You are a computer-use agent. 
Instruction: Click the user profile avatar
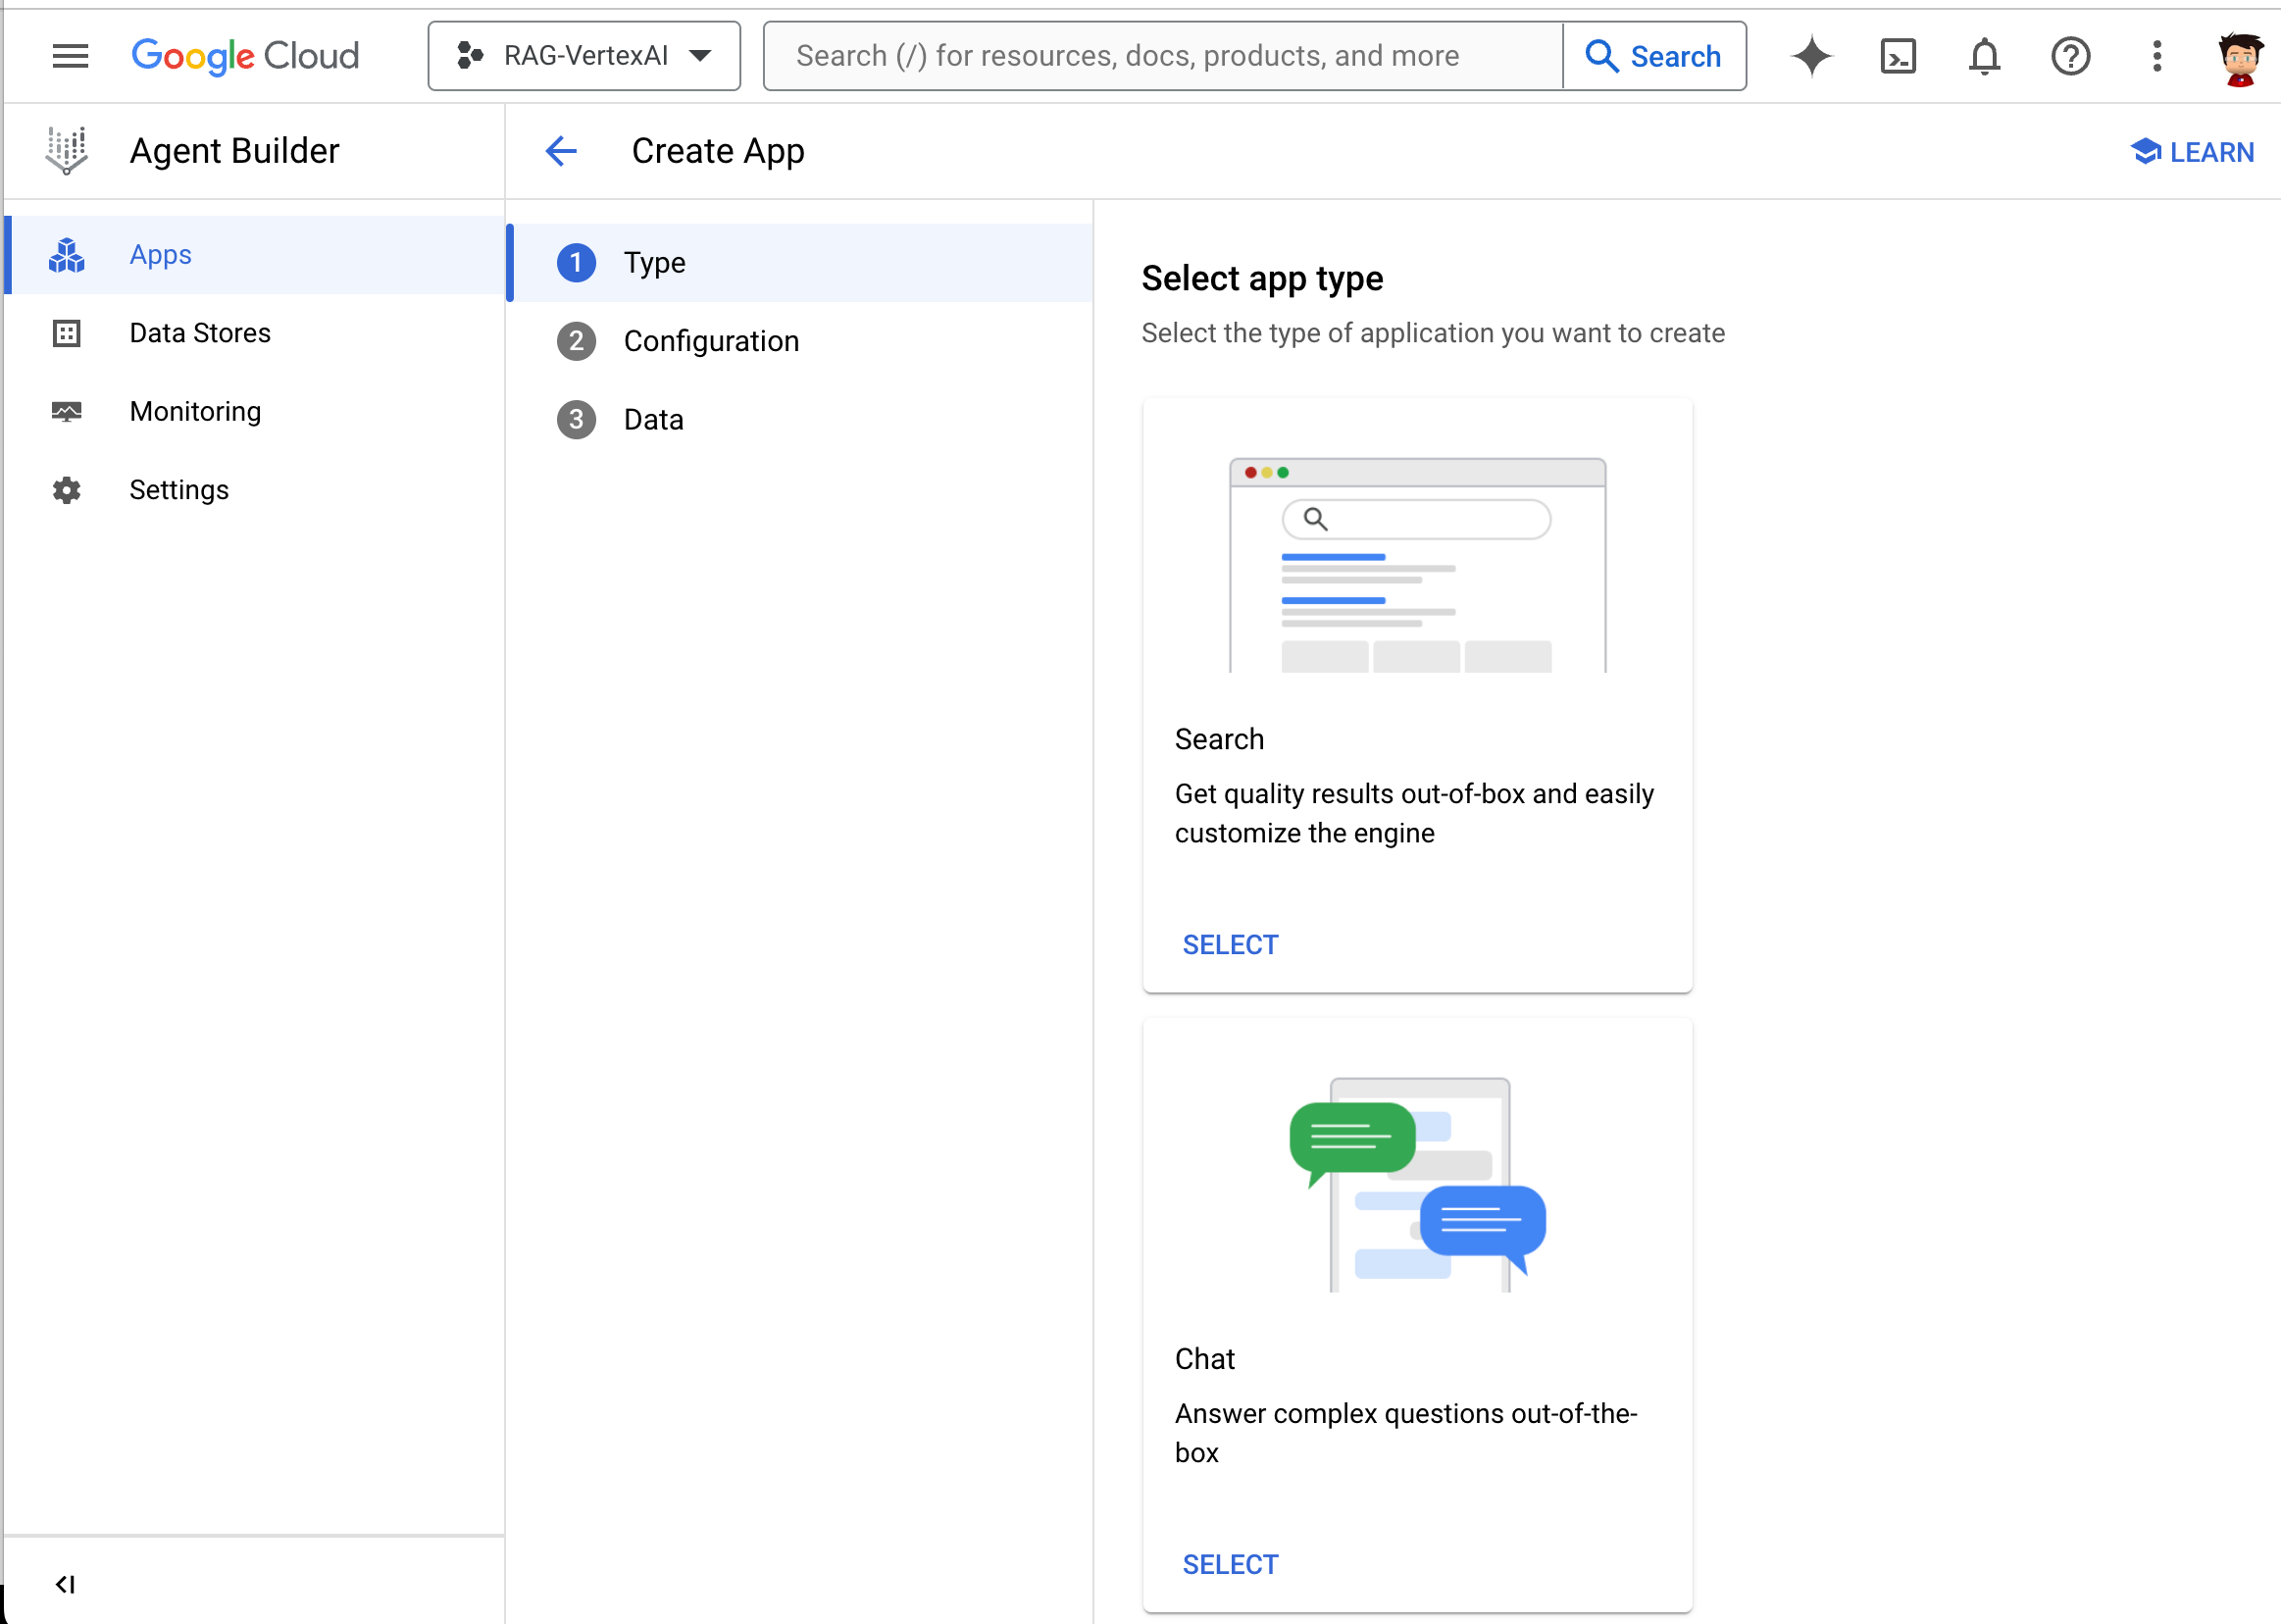(2238, 58)
